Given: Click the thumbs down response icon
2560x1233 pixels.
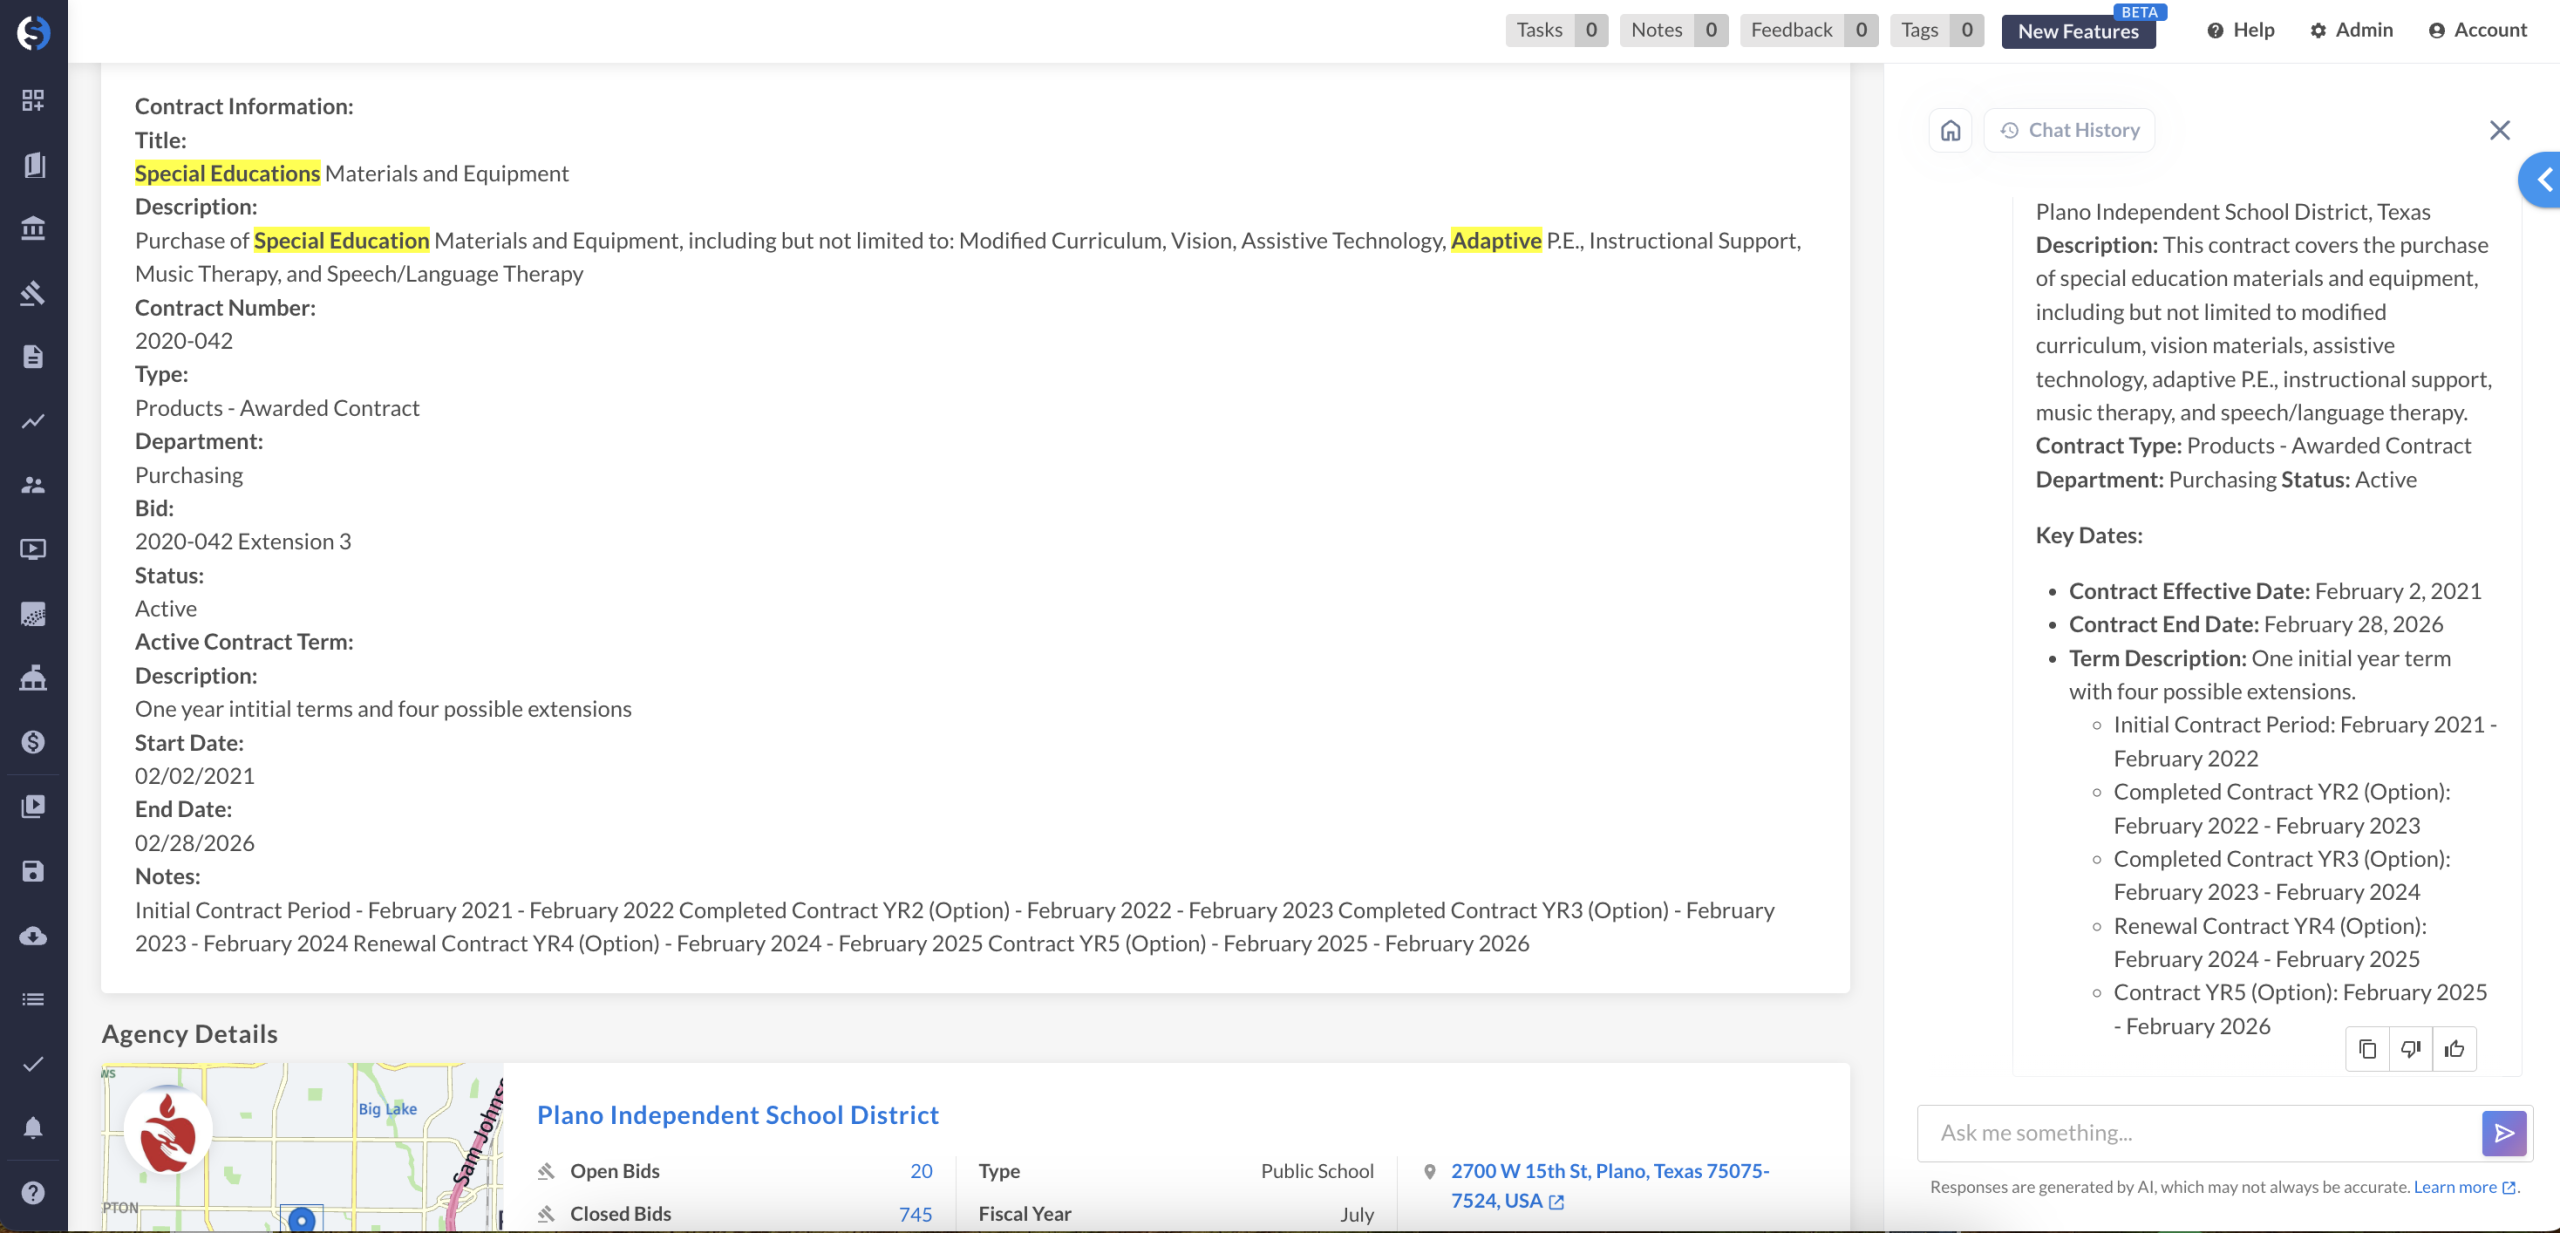Looking at the screenshot, I should point(2410,1049).
